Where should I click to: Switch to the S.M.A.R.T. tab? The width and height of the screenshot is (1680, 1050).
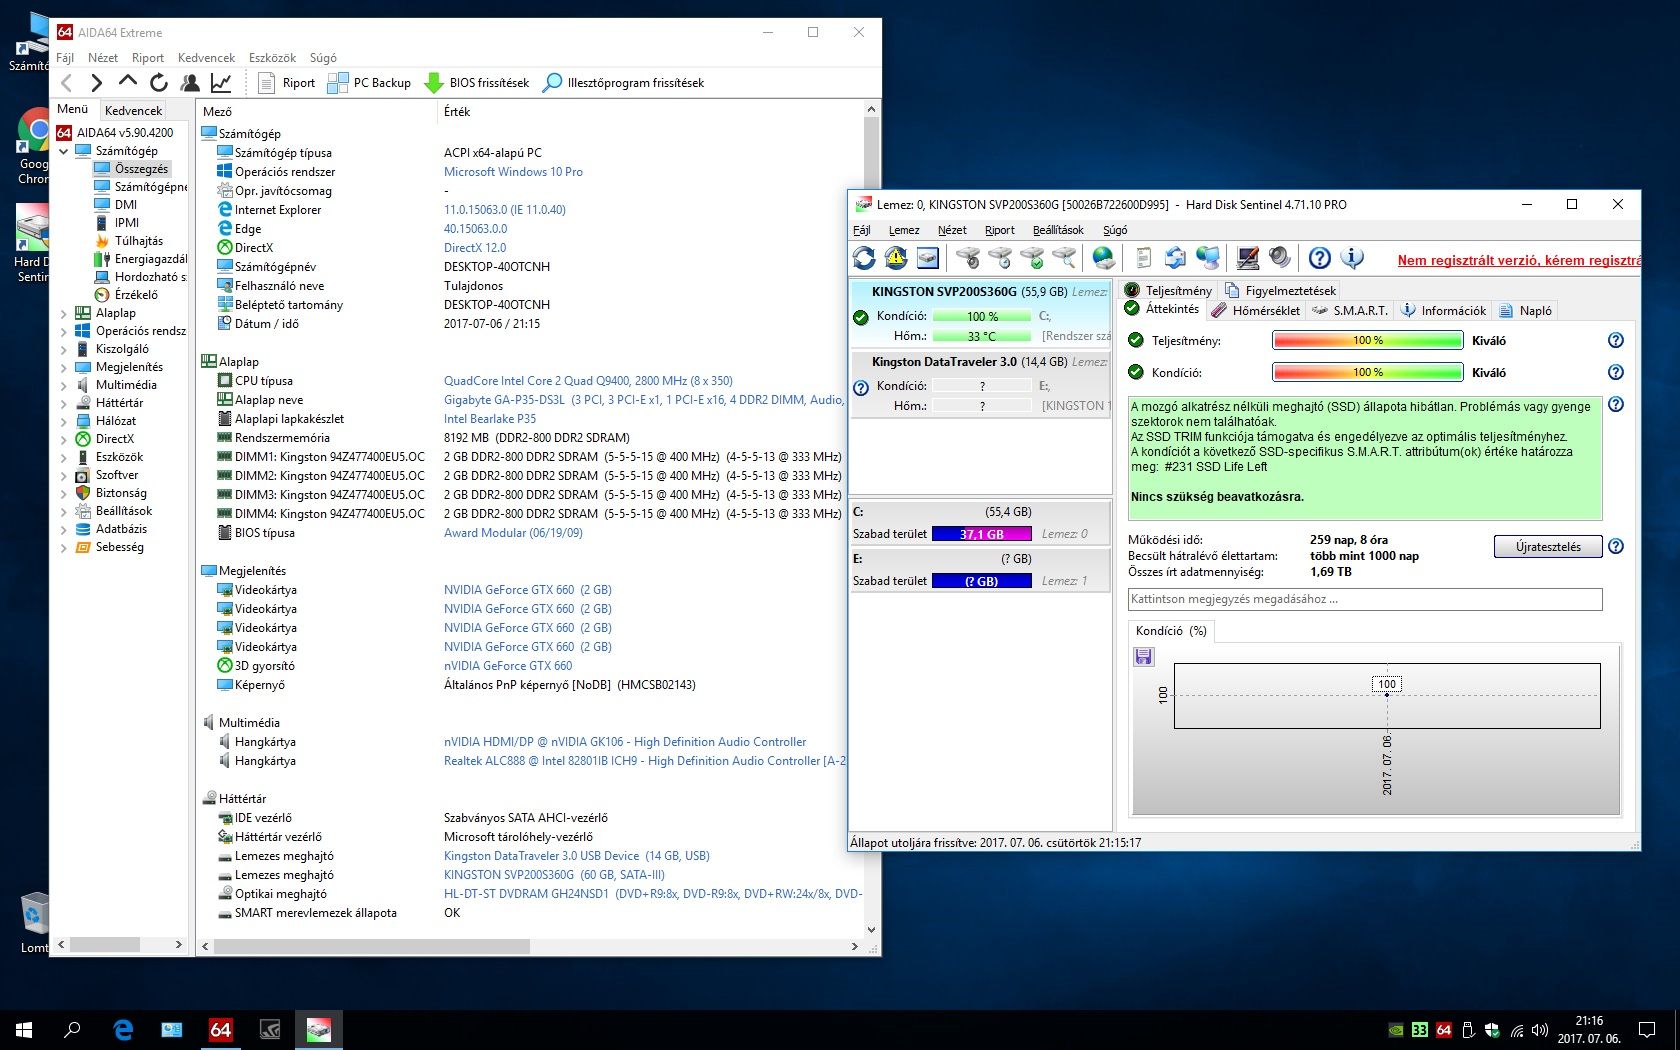pos(1349,311)
